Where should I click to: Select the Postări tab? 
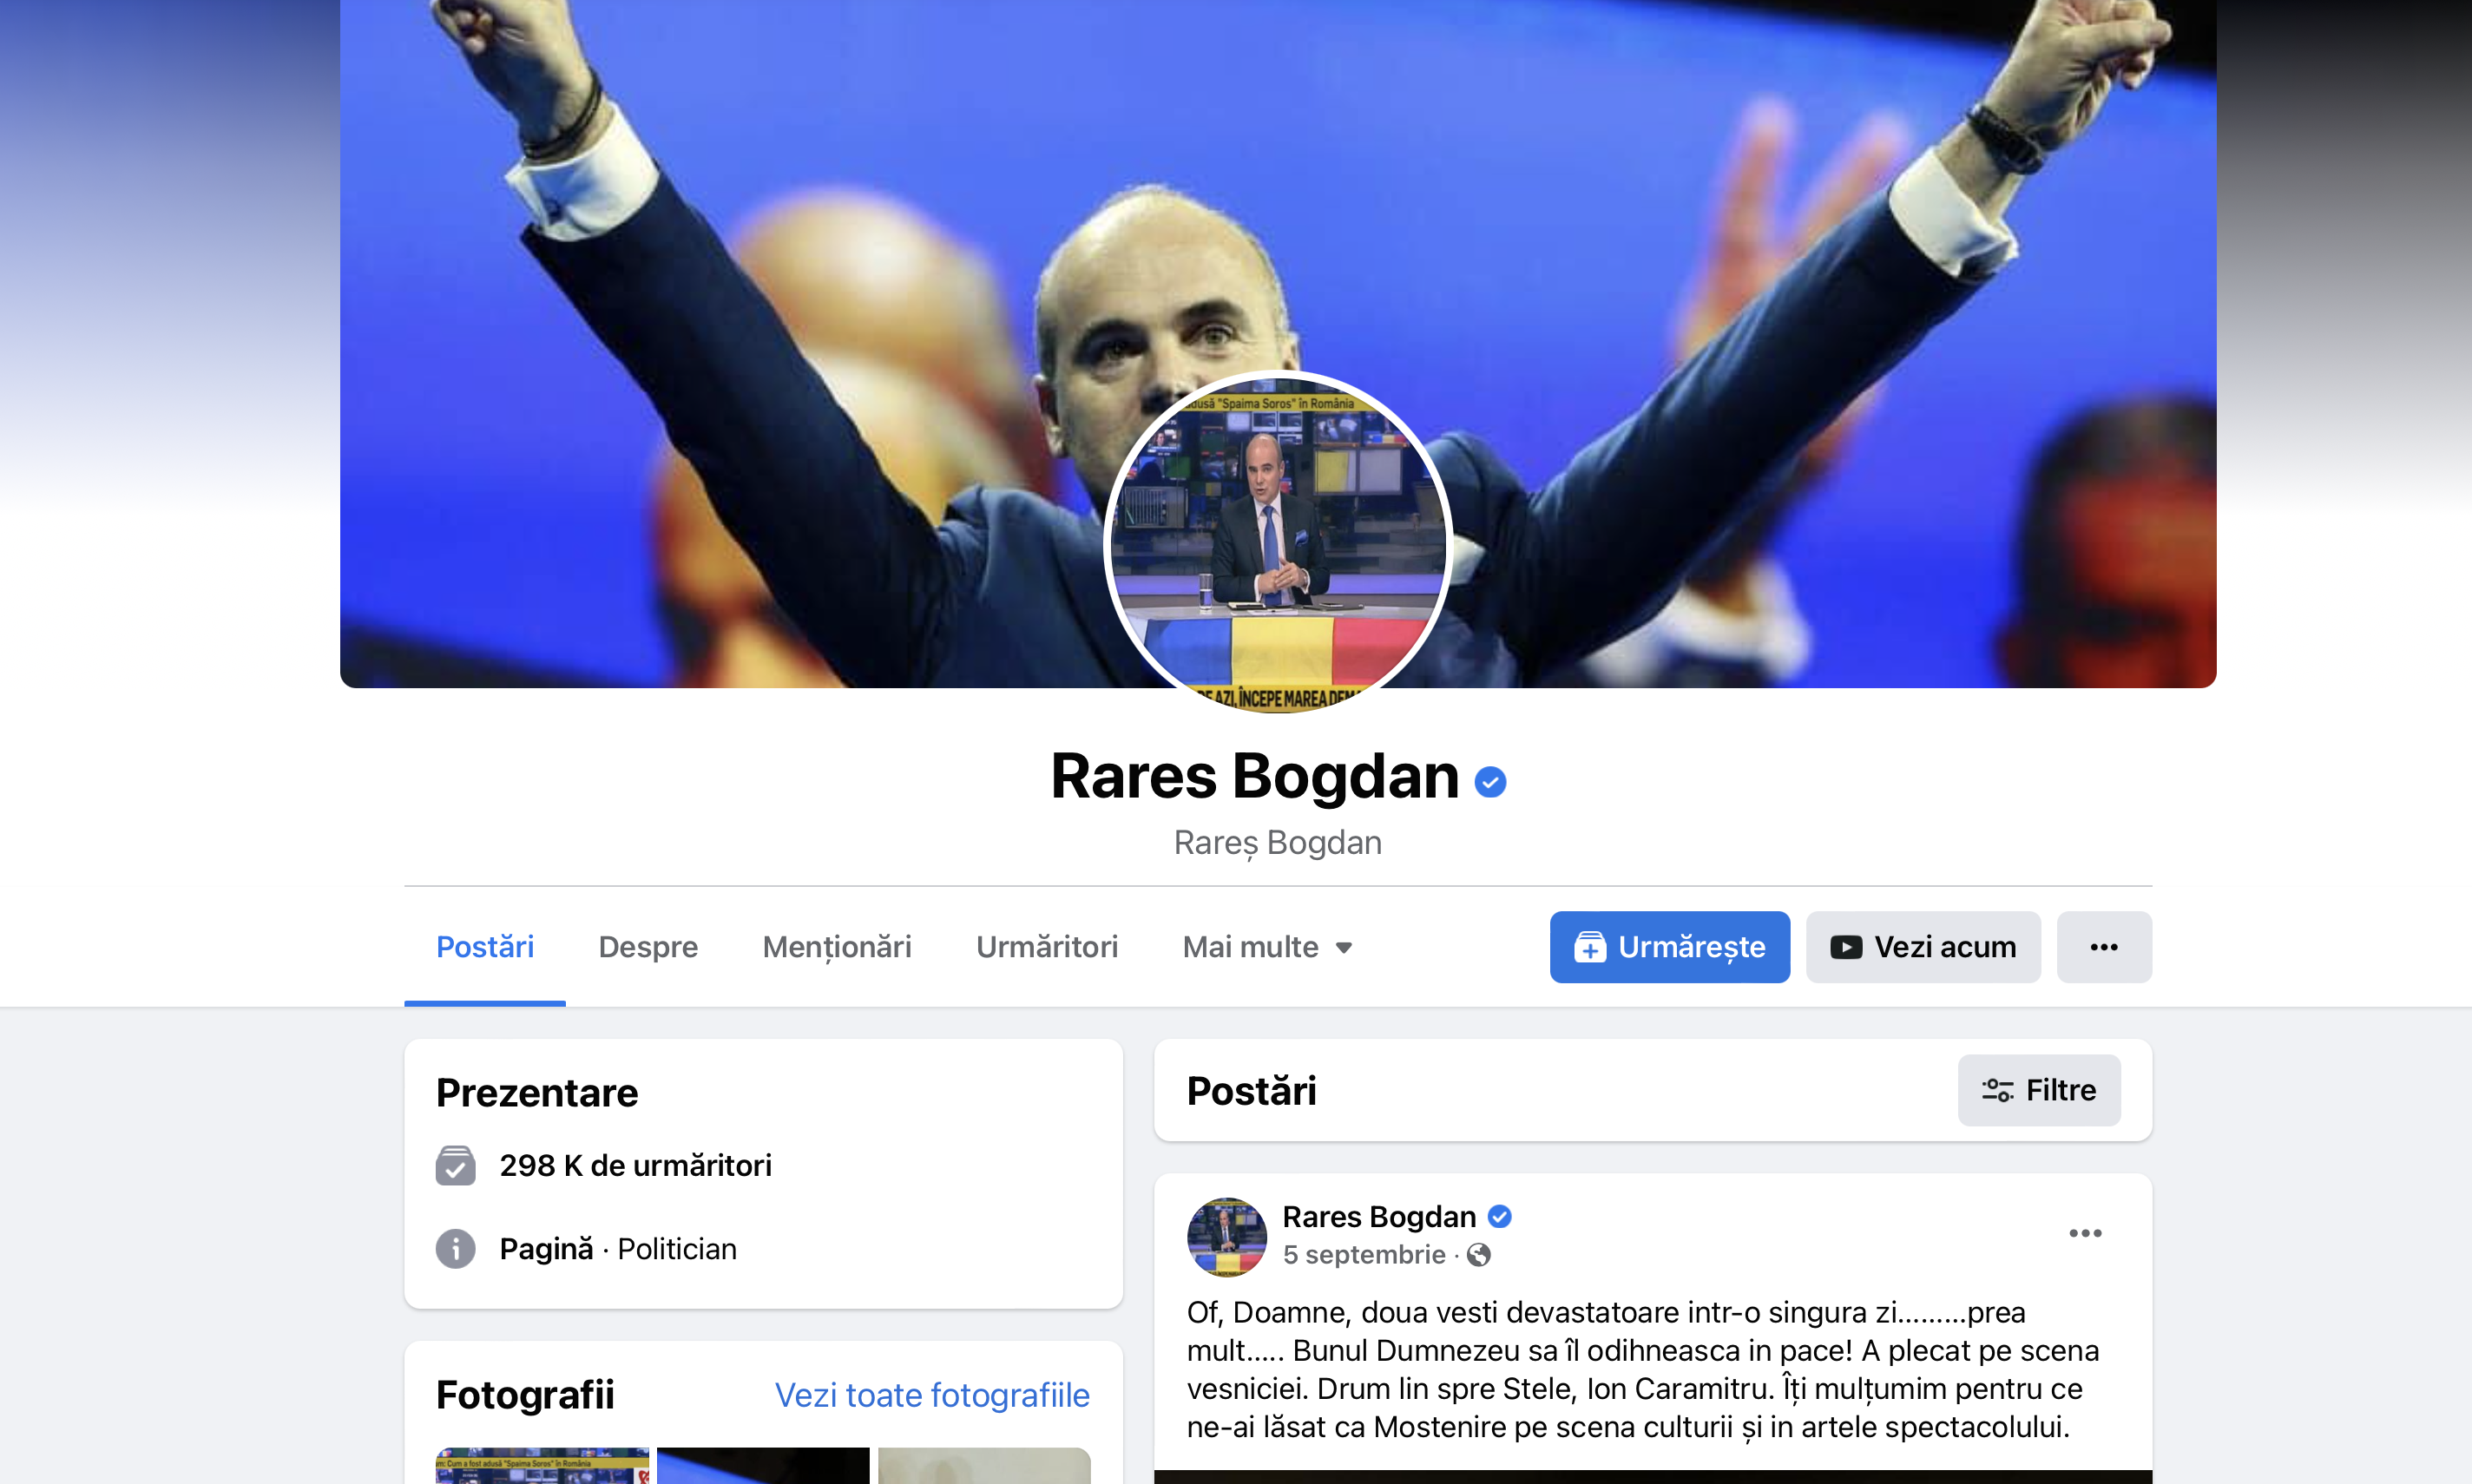click(x=485, y=947)
